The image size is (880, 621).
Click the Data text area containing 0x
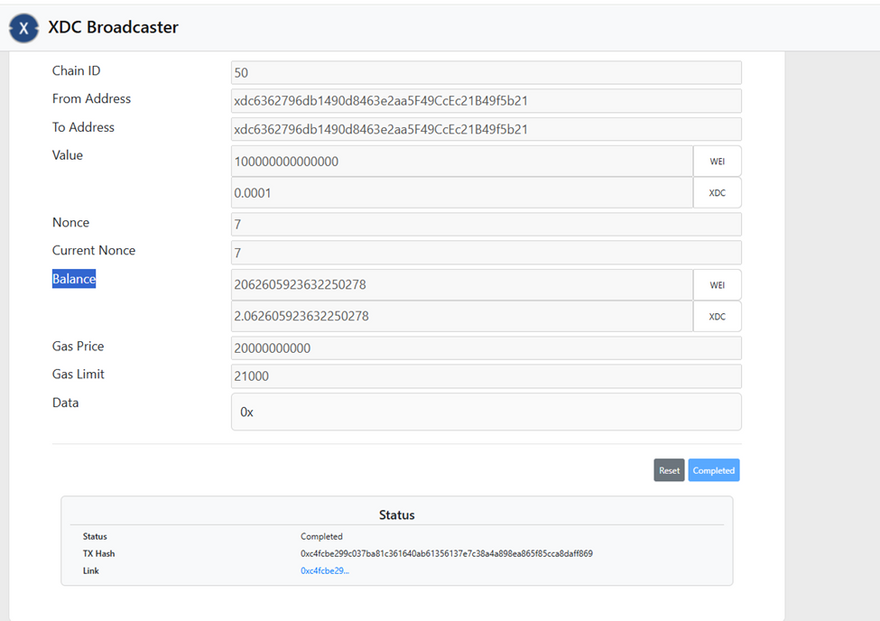click(486, 412)
